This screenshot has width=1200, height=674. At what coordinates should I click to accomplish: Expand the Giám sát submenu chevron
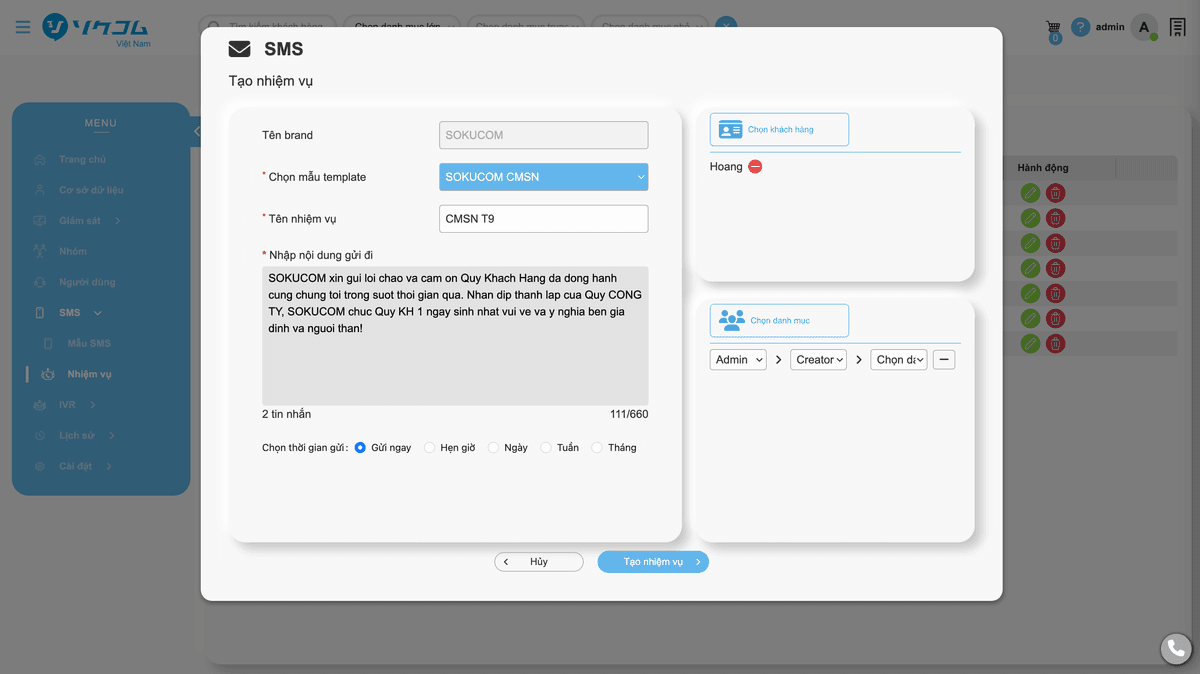[118, 221]
